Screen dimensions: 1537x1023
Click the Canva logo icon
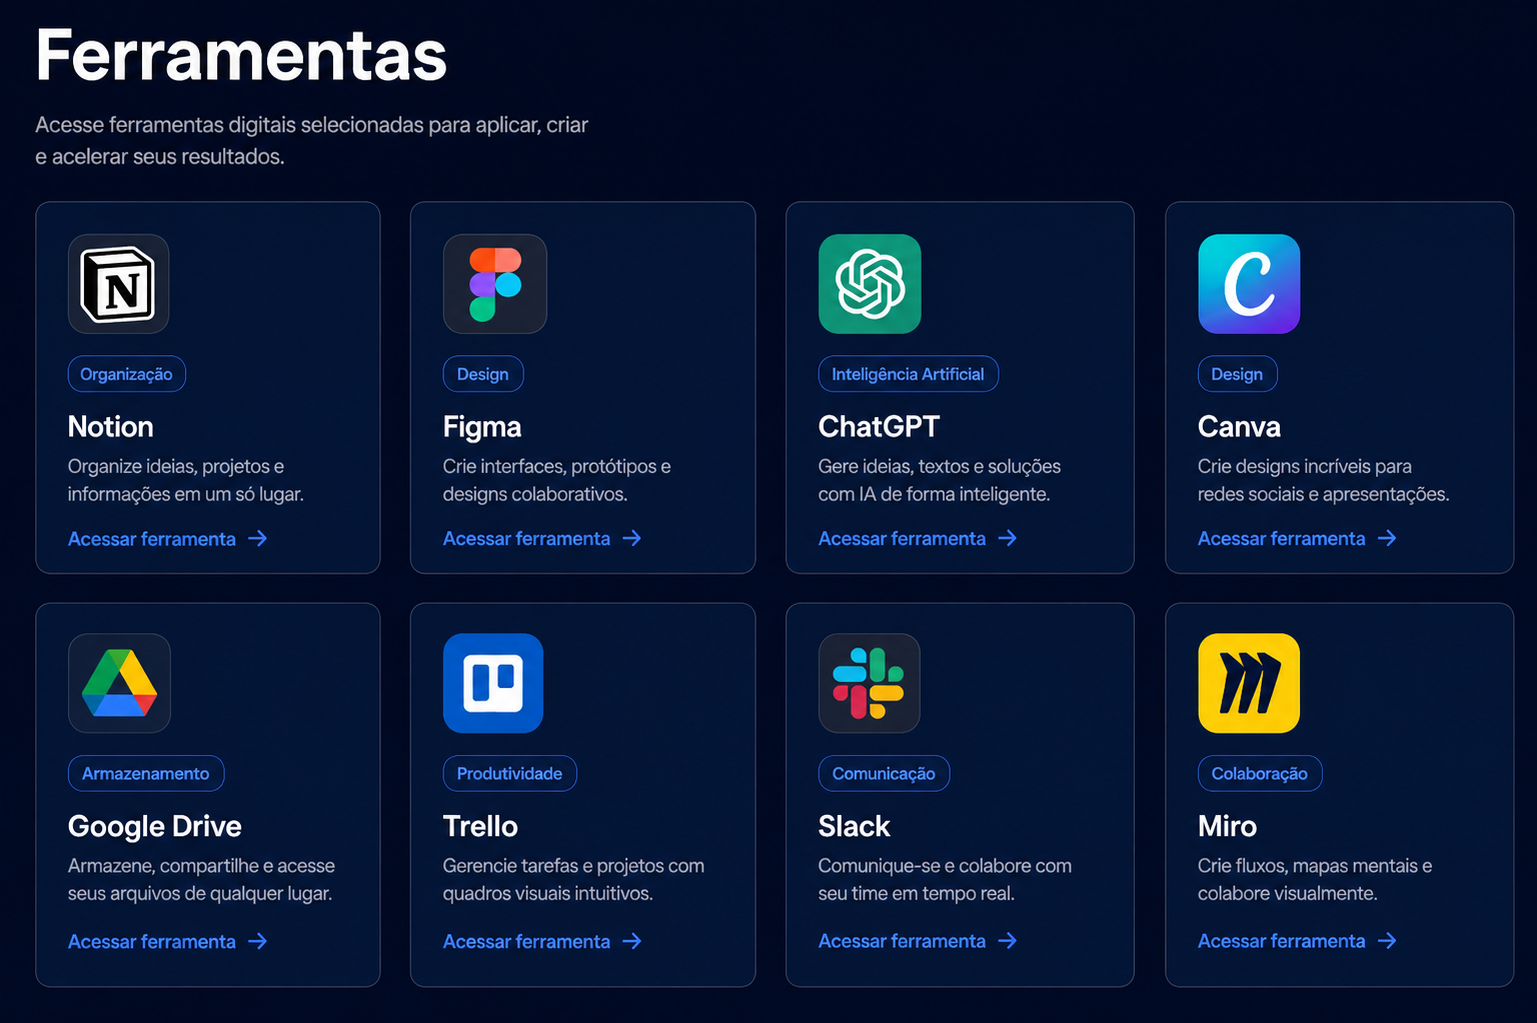point(1249,284)
